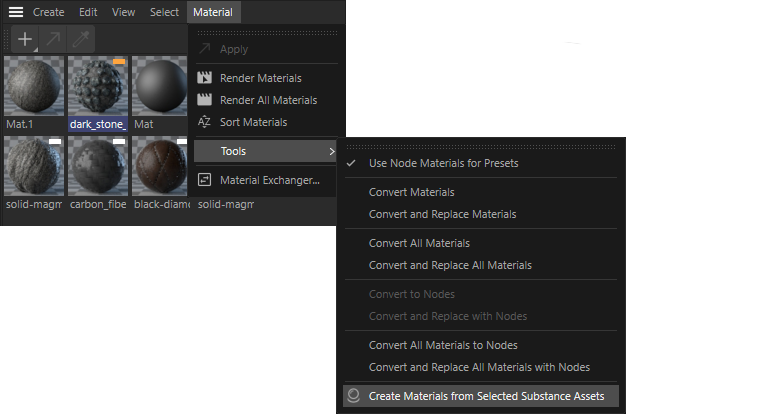The width and height of the screenshot is (764, 414).
Task: Open the View menu
Action: tap(124, 12)
